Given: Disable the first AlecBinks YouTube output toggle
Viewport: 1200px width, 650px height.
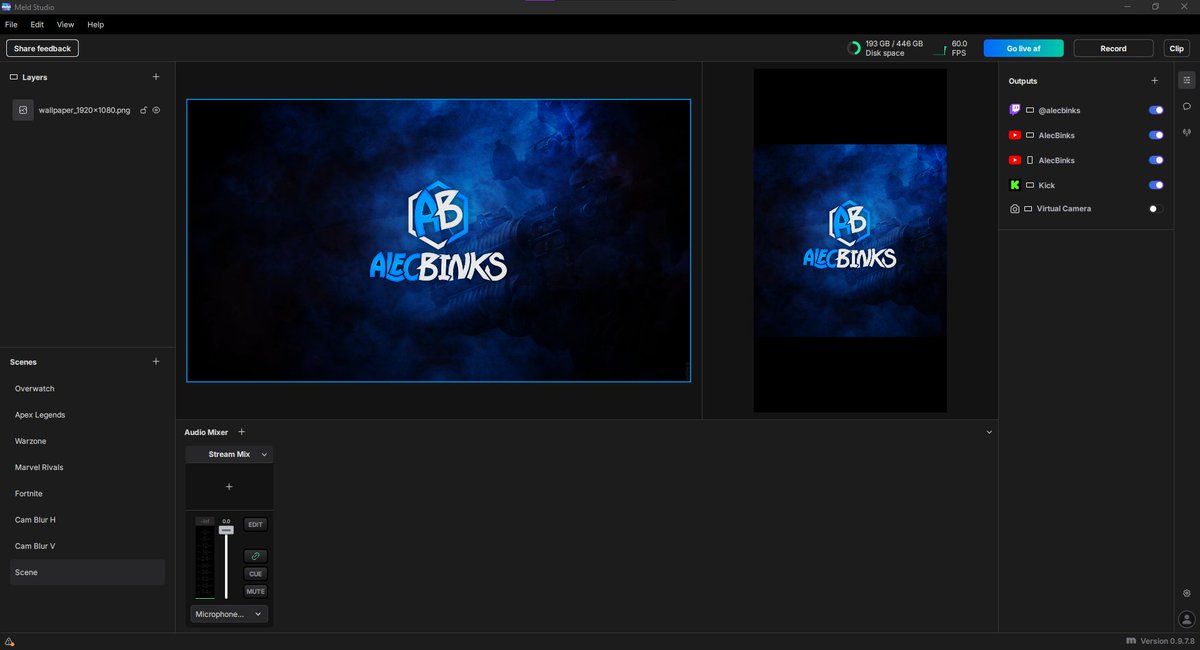Looking at the screenshot, I should (1156, 135).
